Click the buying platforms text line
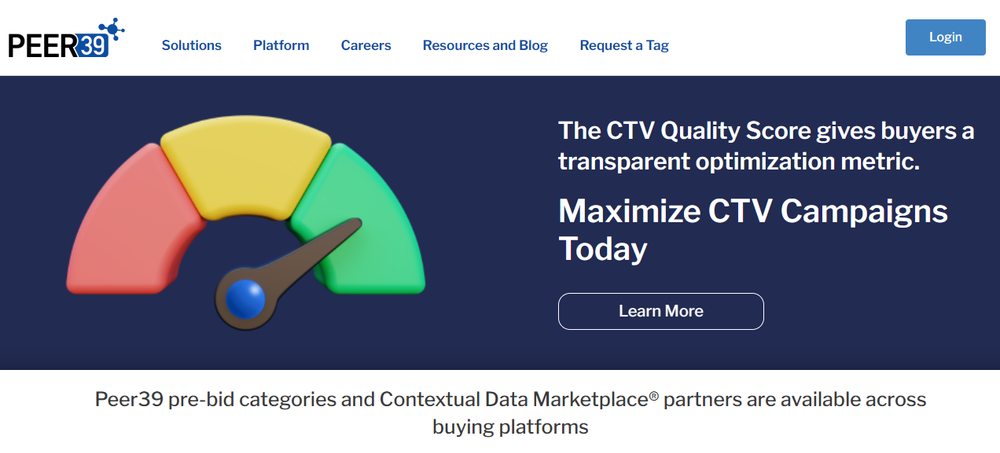This screenshot has width=1000, height=453. (510, 427)
